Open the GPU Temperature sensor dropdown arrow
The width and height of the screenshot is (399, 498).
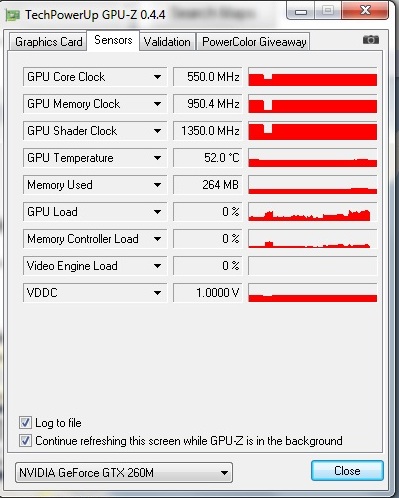point(157,158)
